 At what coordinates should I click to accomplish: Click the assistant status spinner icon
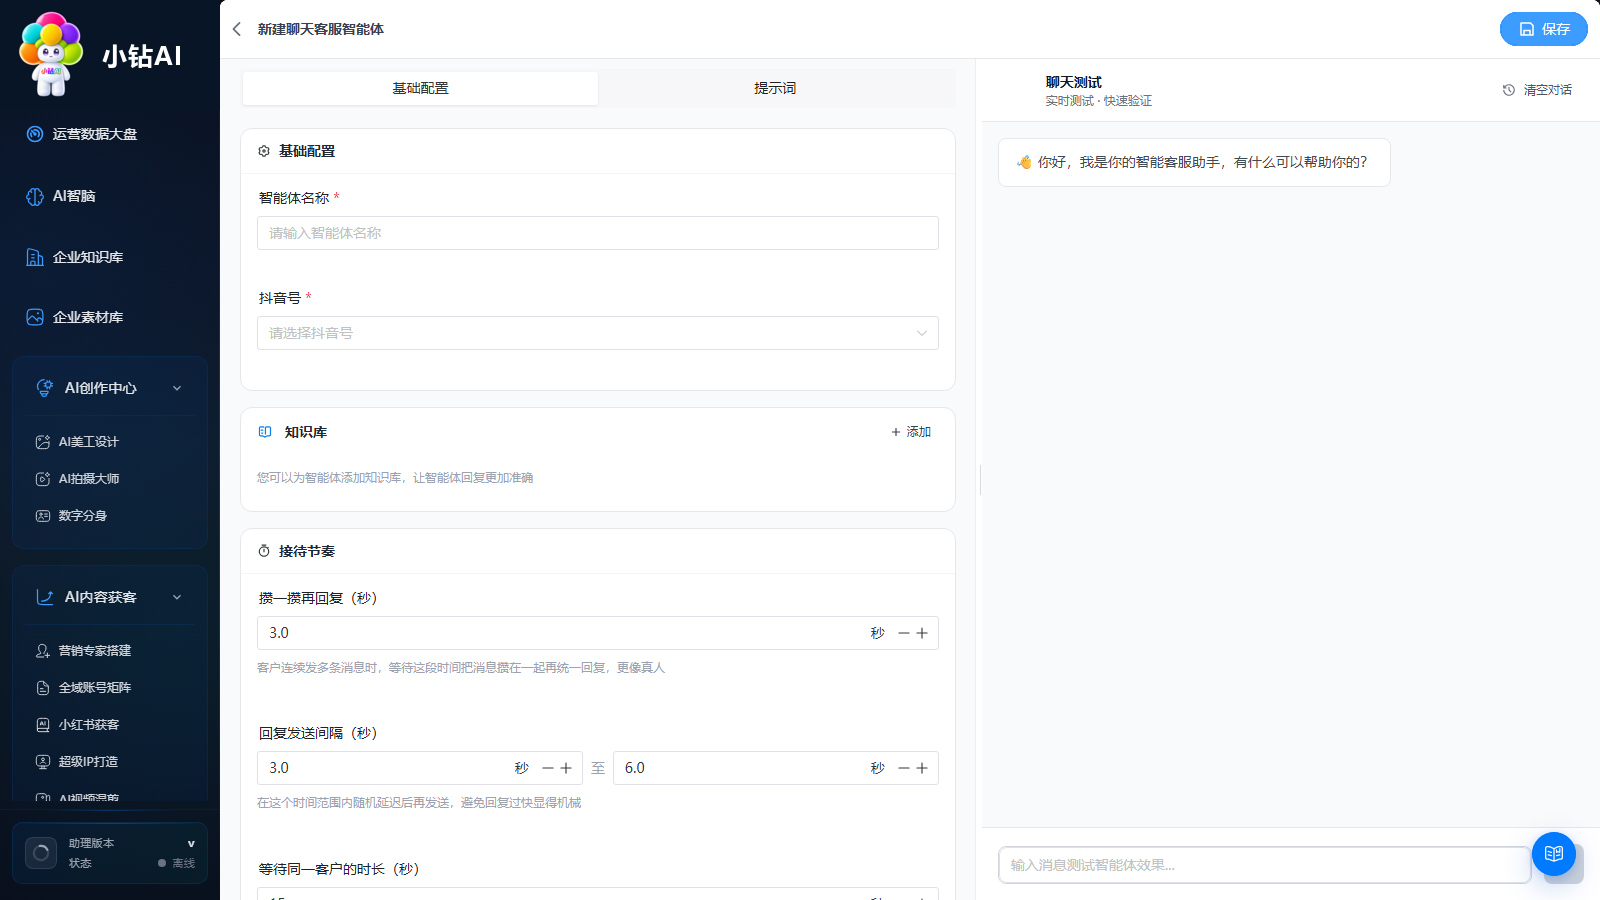[41, 853]
